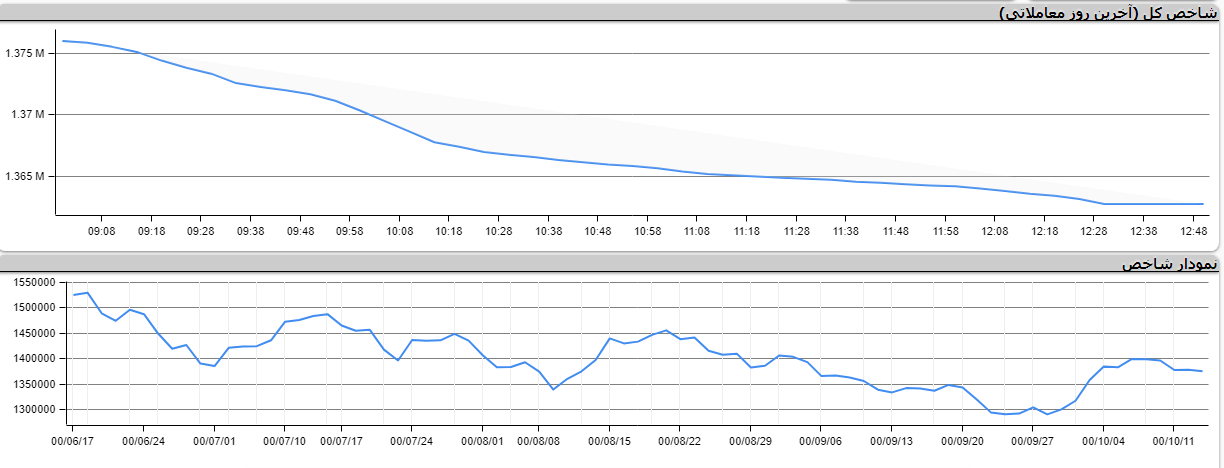1224x468 pixels.
Task: Select the 00/07/10 date axis label
Action: (285, 440)
